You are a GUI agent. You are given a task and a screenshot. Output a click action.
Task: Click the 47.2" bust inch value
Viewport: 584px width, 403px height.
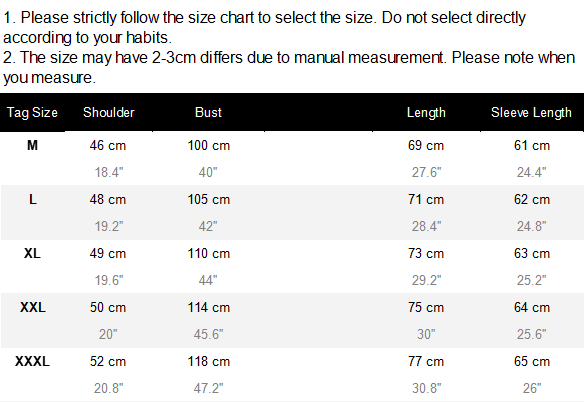208,388
